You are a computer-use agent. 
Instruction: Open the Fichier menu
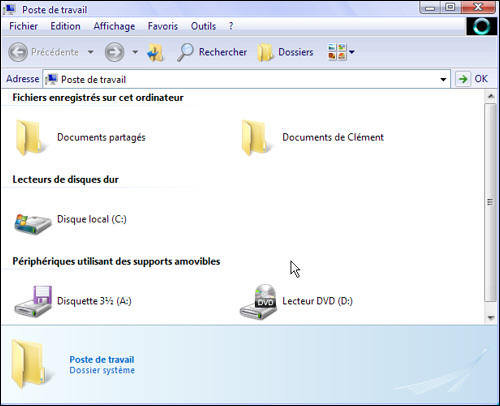tap(23, 26)
